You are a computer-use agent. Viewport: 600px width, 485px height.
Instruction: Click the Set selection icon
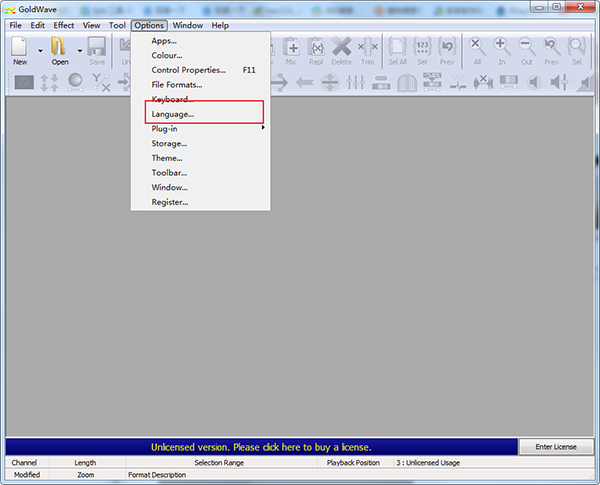pyautogui.click(x=422, y=47)
